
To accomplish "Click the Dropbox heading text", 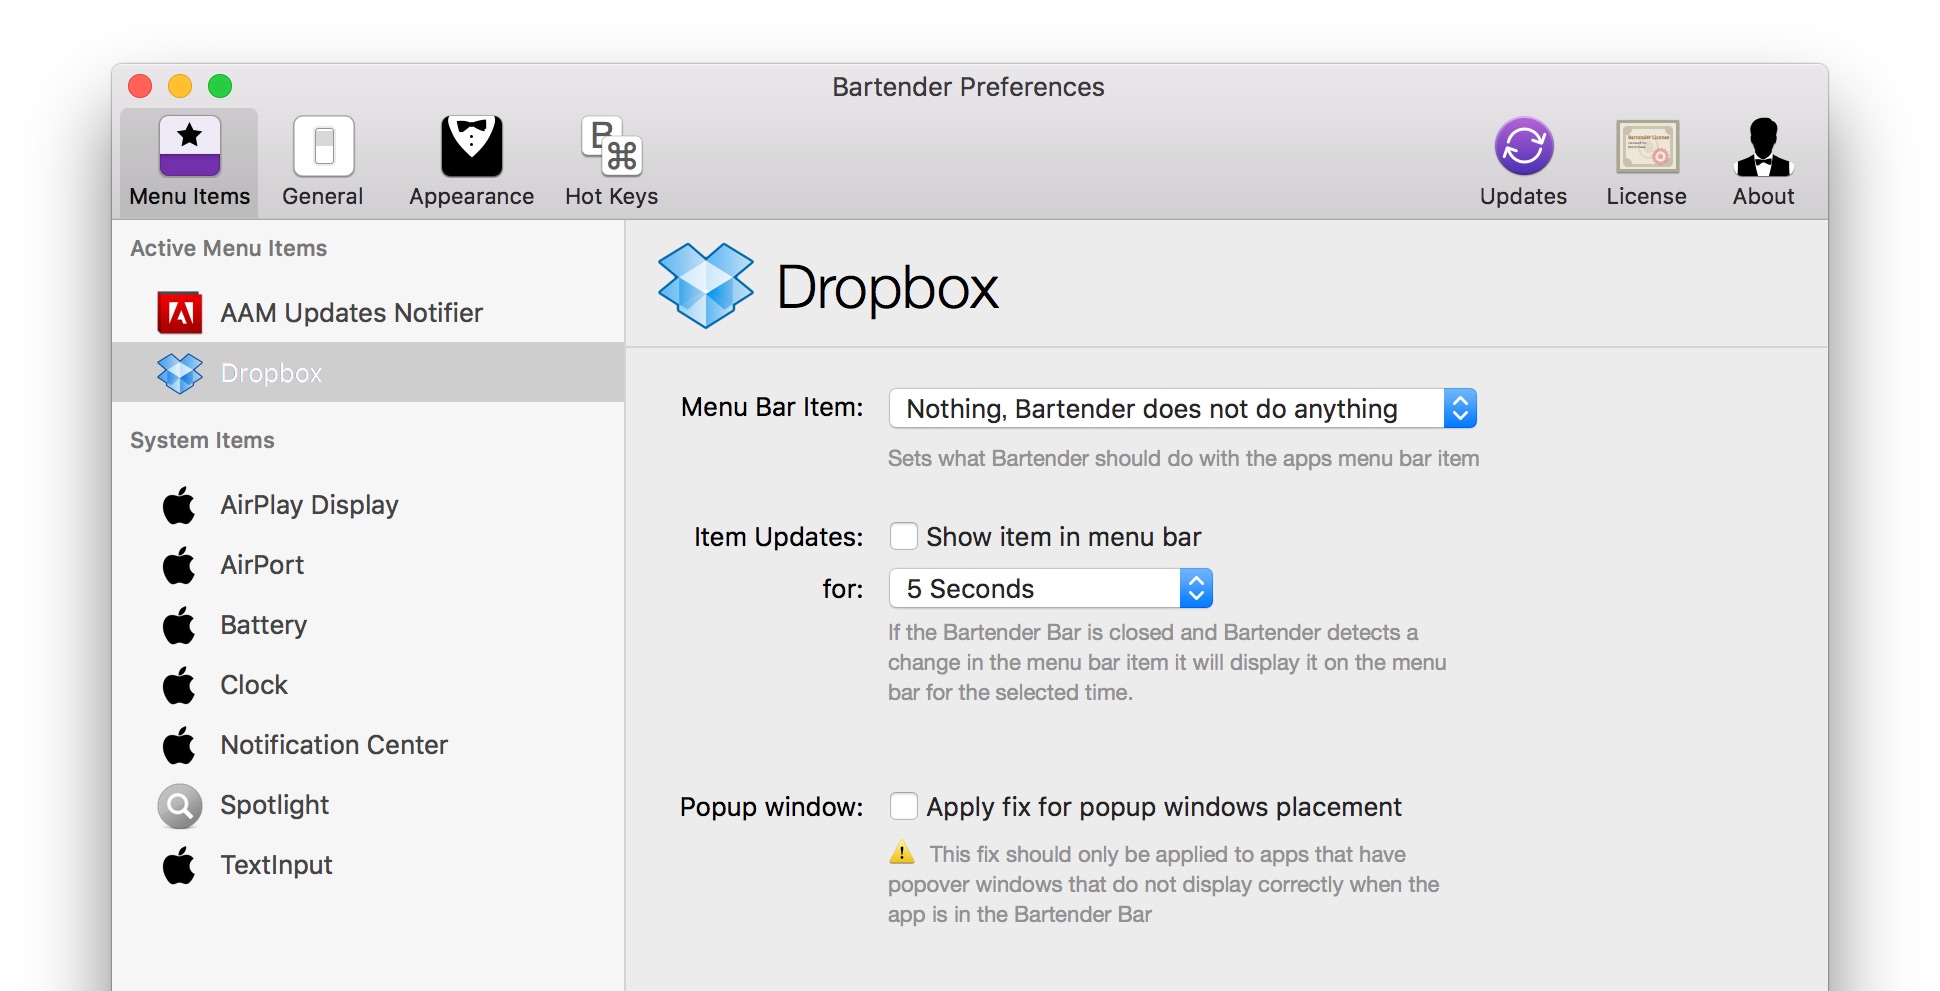I will point(888,288).
